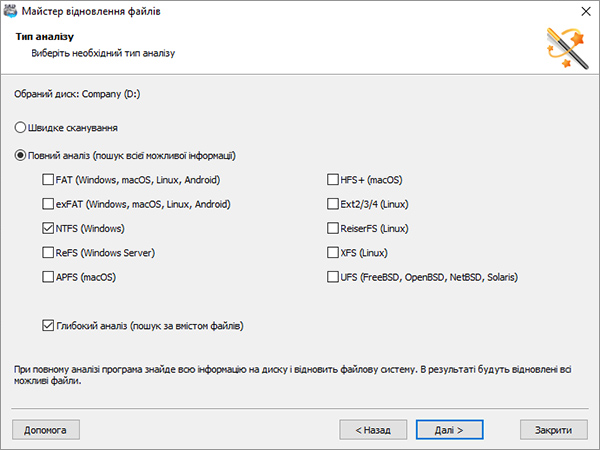Click the Закрити button
Screen dimensions: 600x450
[554, 430]
